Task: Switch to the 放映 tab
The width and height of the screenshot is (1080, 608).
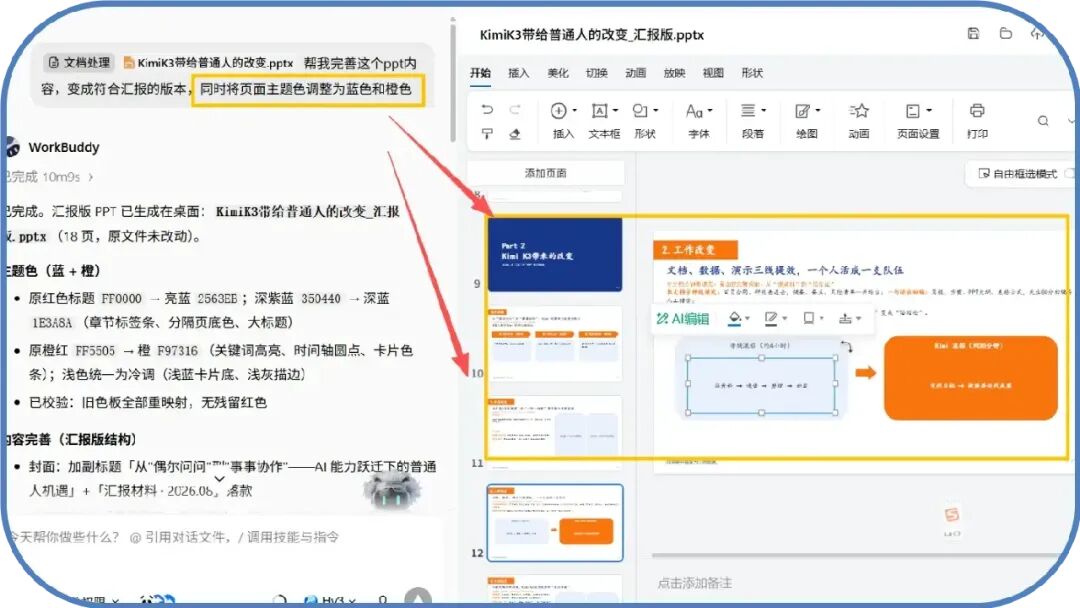Action: tap(674, 73)
